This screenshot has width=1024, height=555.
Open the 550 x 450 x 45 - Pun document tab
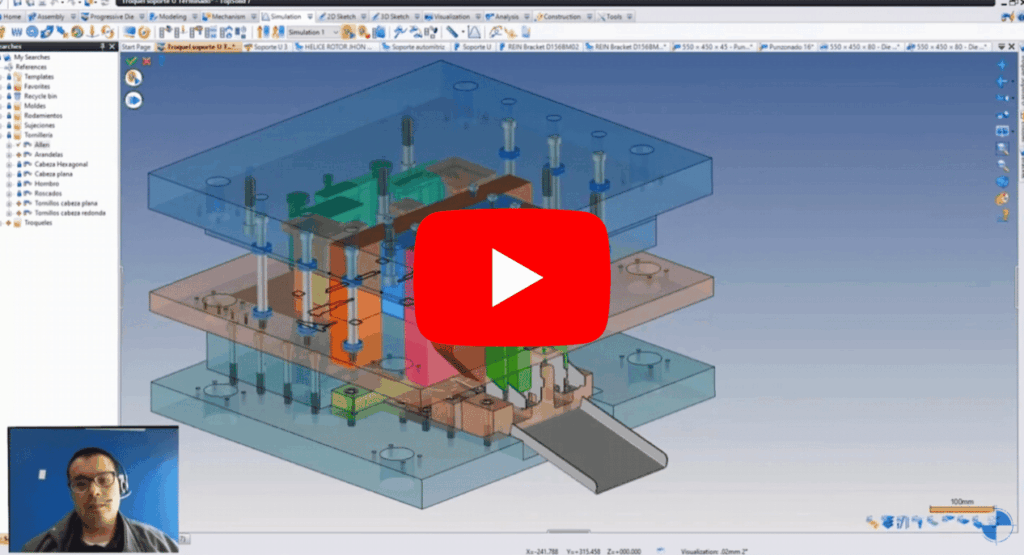tap(713, 47)
